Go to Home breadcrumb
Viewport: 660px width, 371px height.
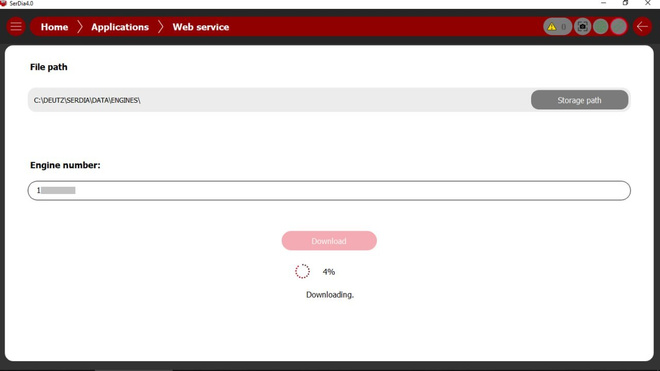[54, 27]
